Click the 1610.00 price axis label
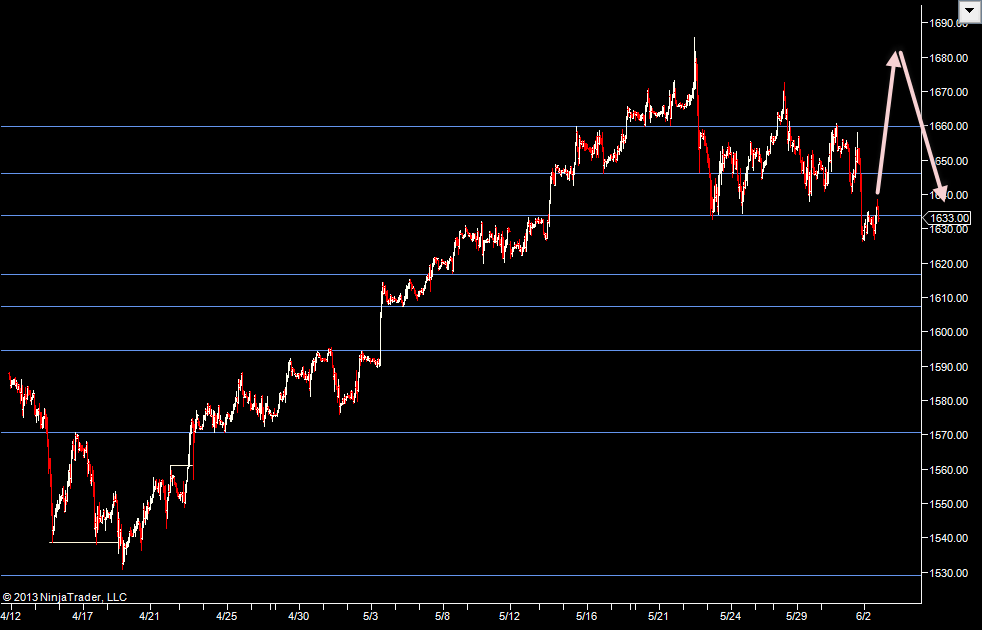 pos(948,298)
